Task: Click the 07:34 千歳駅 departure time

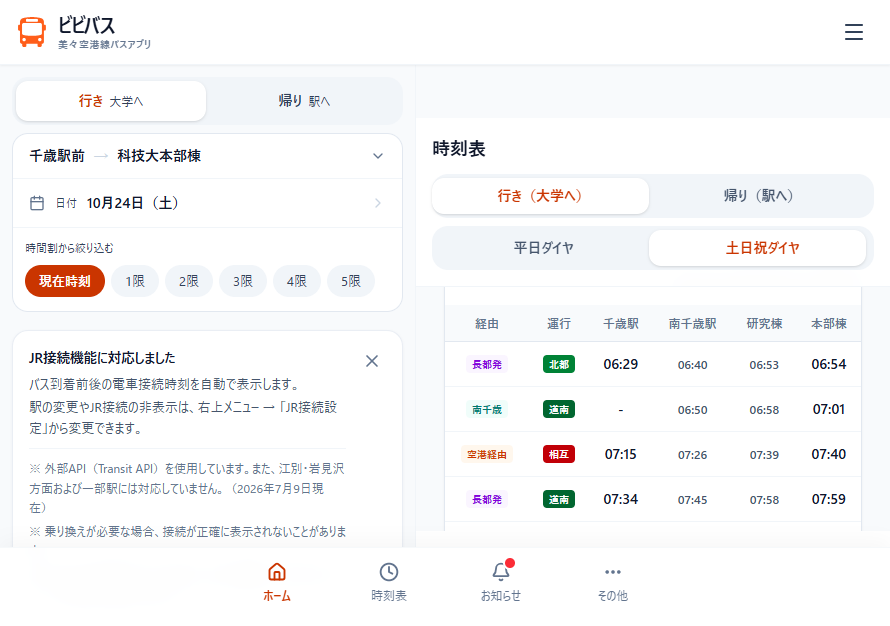Action: pos(620,499)
